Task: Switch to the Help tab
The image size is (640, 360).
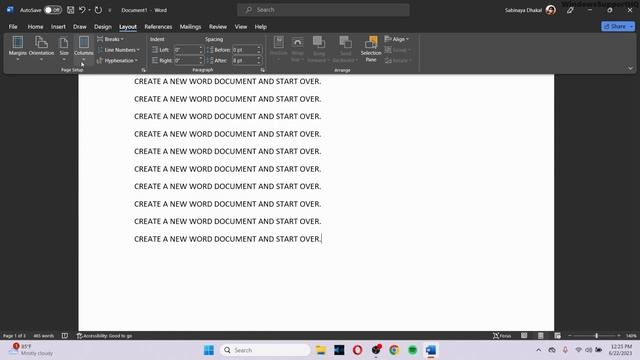Action: [x=260, y=27]
